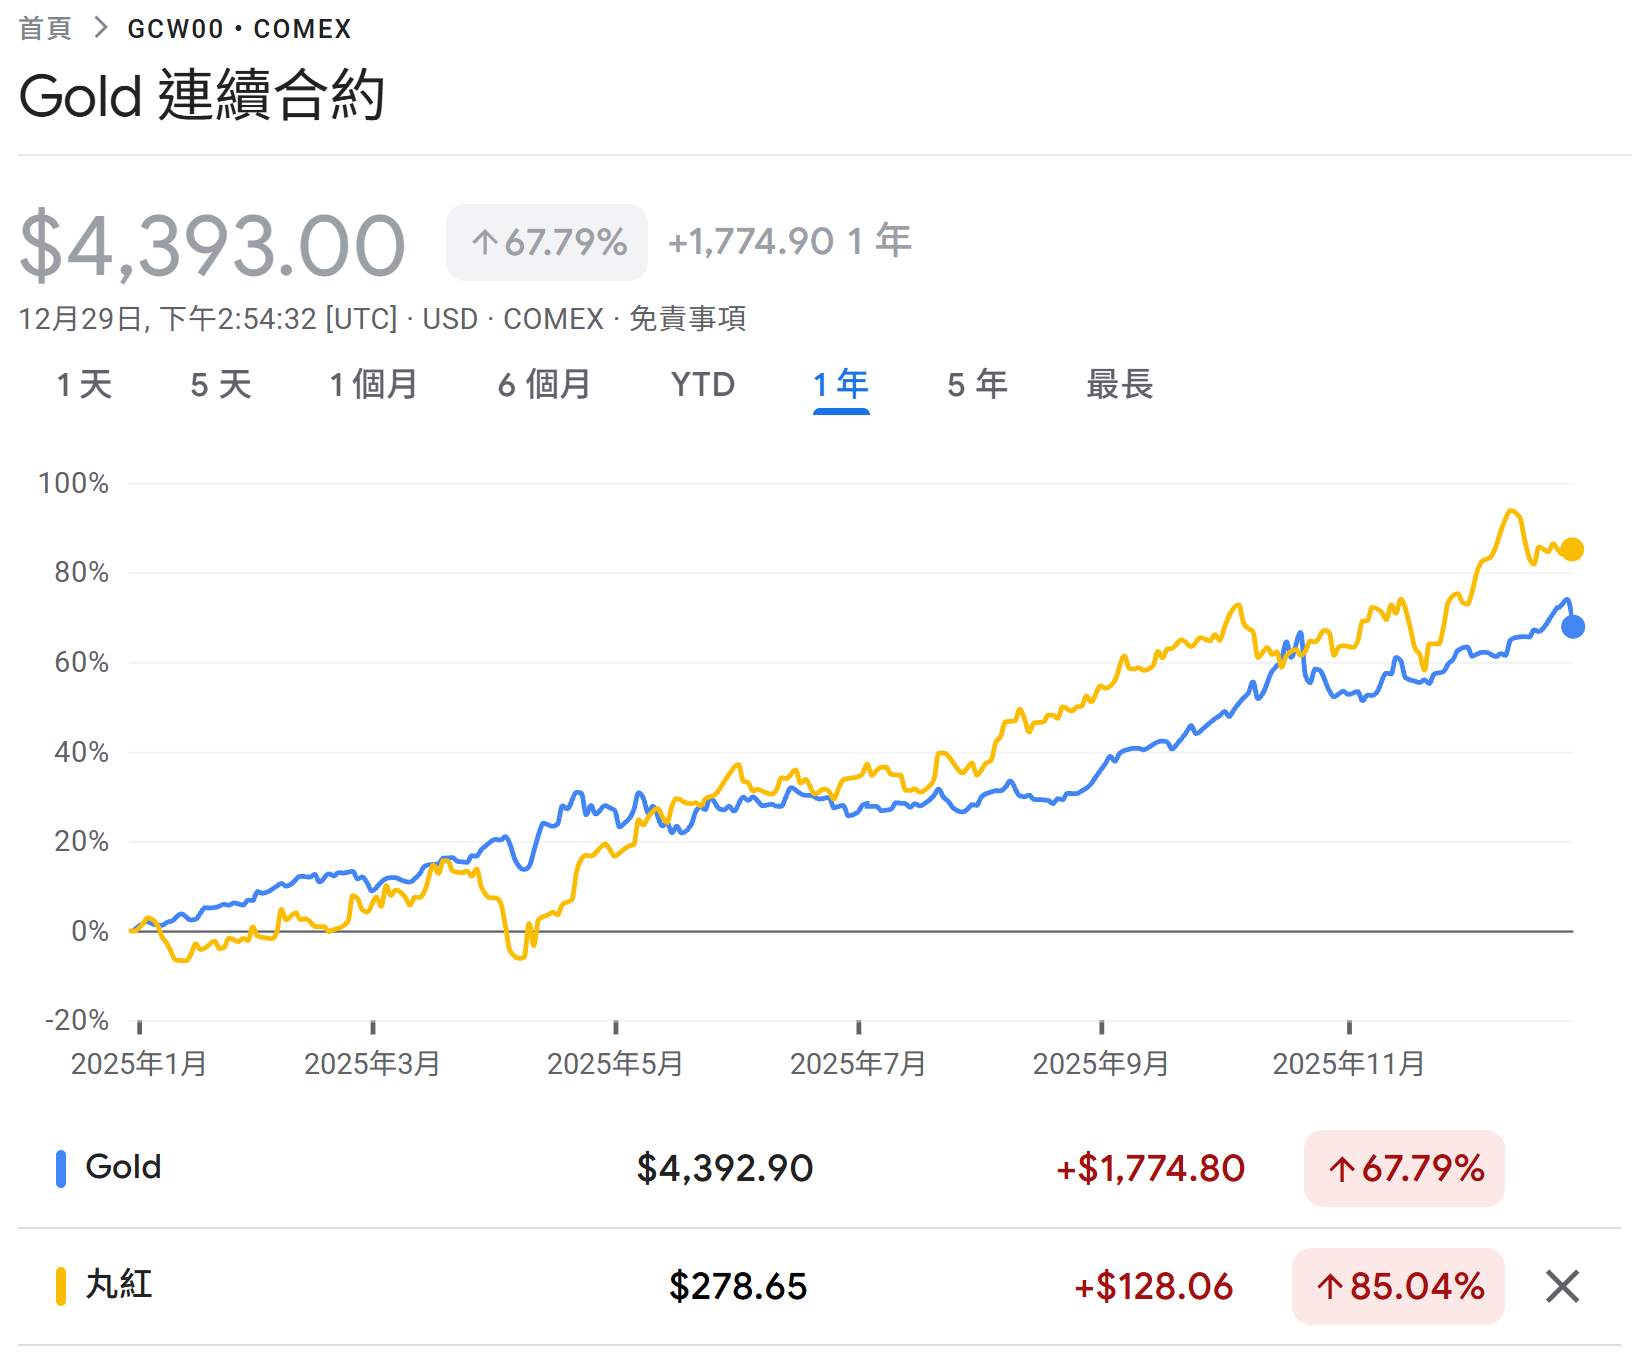Viewport: 1632px width, 1356px height.
Task: Click the yellow 丸紅 color marker
Action: click(x=61, y=1286)
